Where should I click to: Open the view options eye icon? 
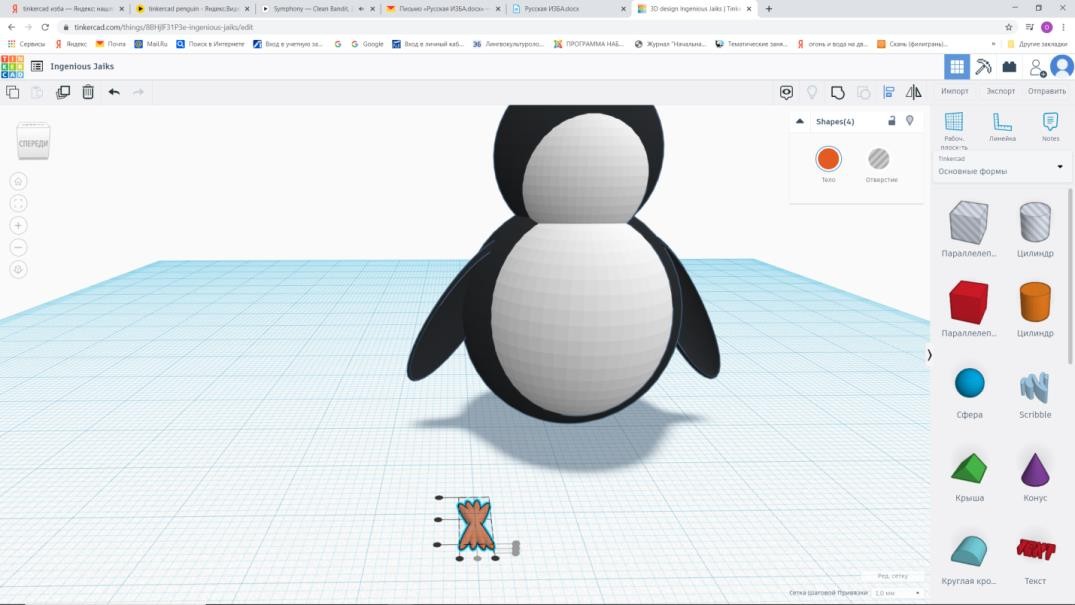click(x=786, y=92)
